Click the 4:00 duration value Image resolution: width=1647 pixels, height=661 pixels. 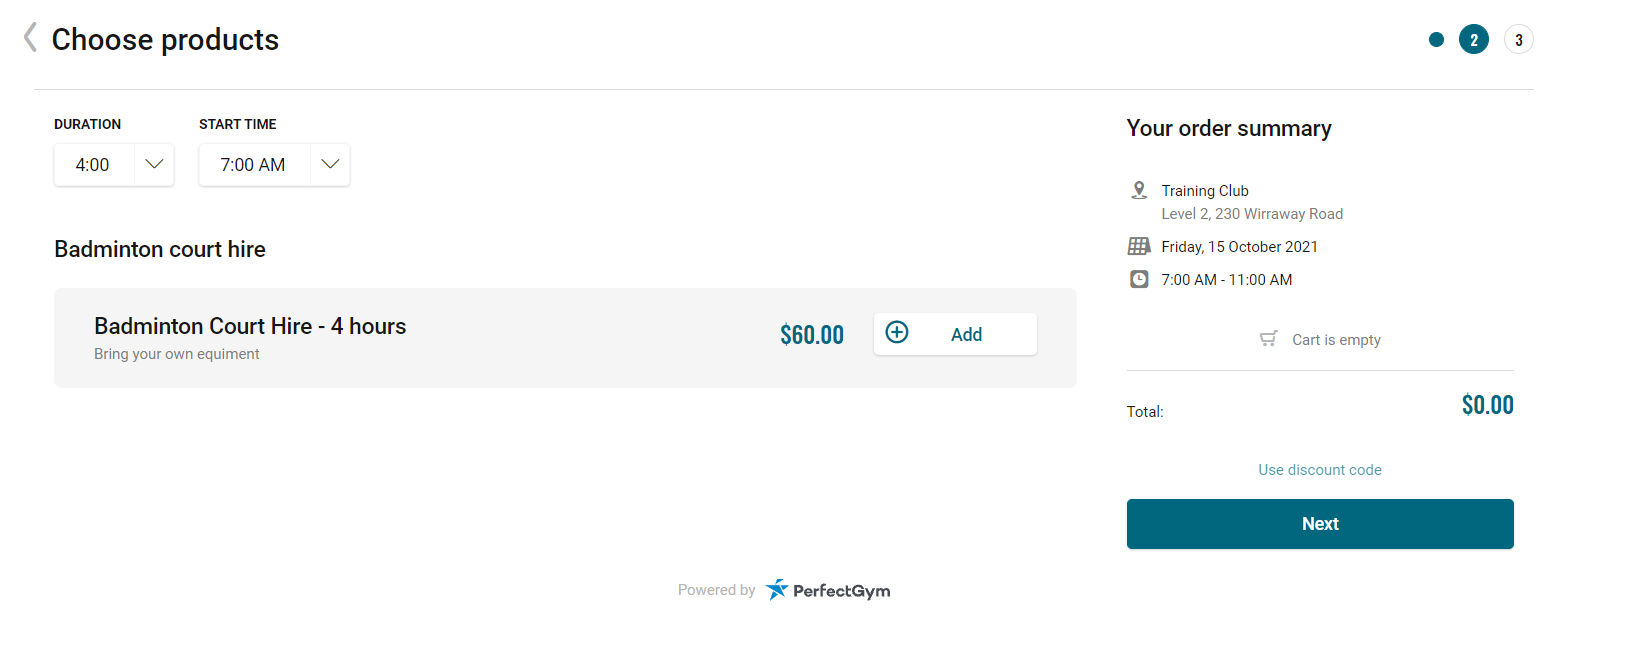click(93, 165)
